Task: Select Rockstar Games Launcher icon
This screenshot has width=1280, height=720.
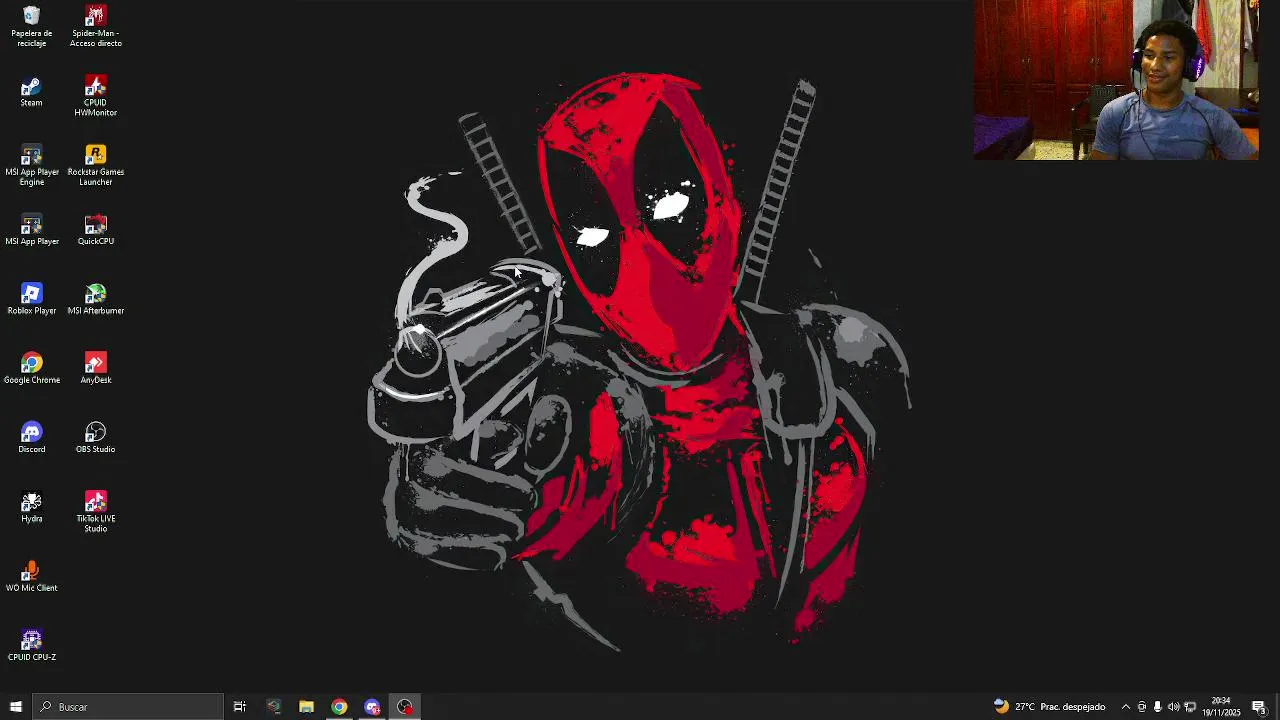Action: (x=95, y=165)
